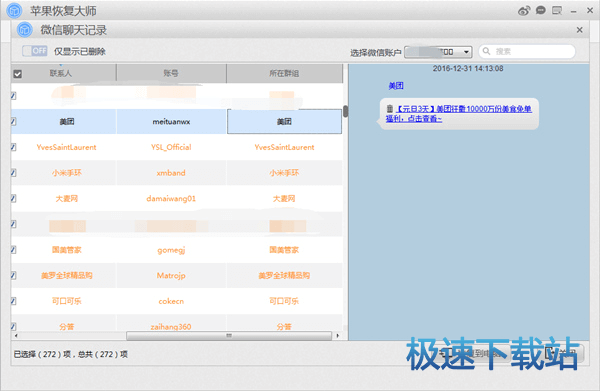Click the chat bubble feedback icon
The image size is (600, 391).
[540, 10]
